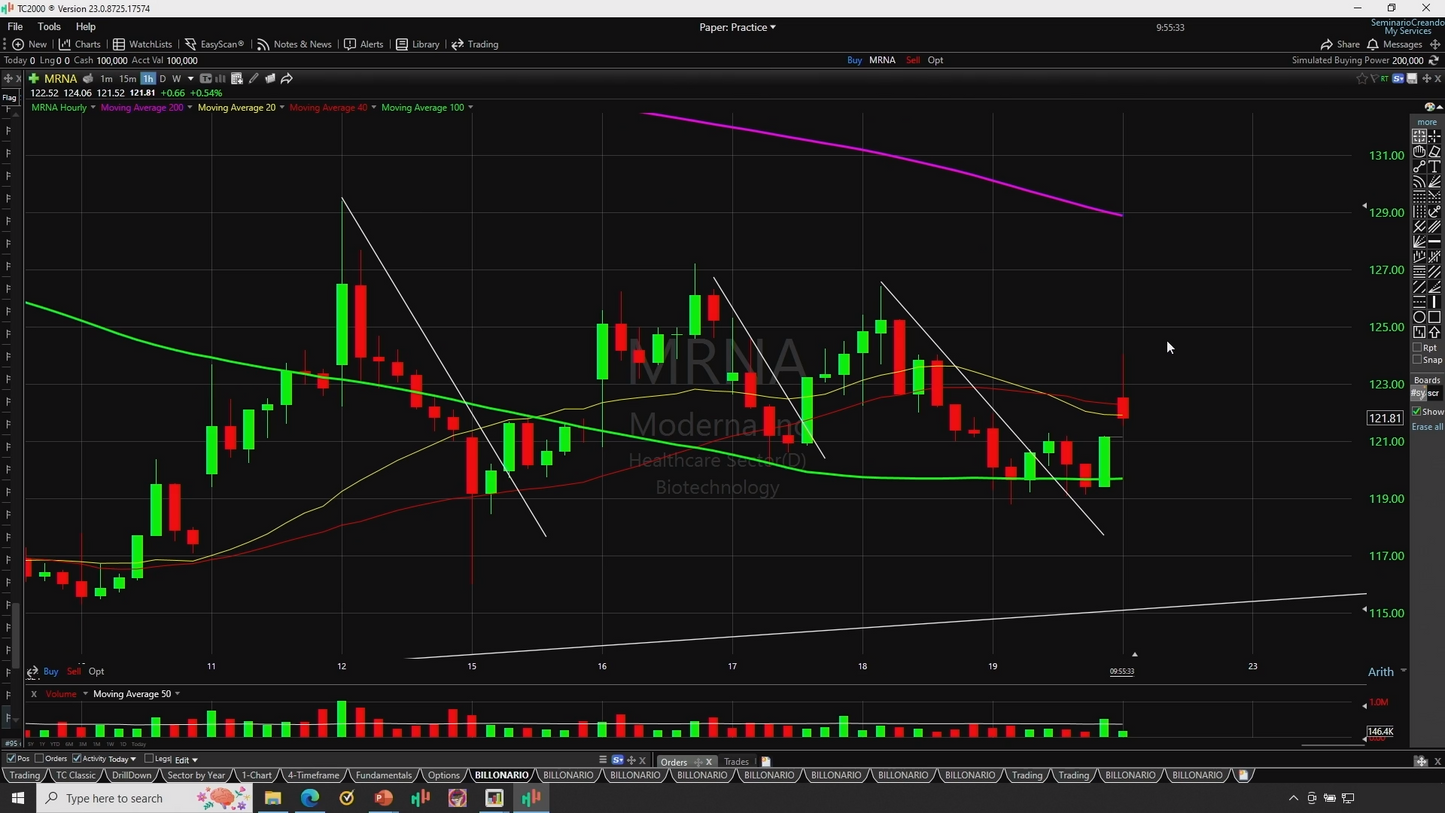This screenshot has height=813, width=1445.
Task: Toggle the Orders checkbox
Action: click(39, 759)
